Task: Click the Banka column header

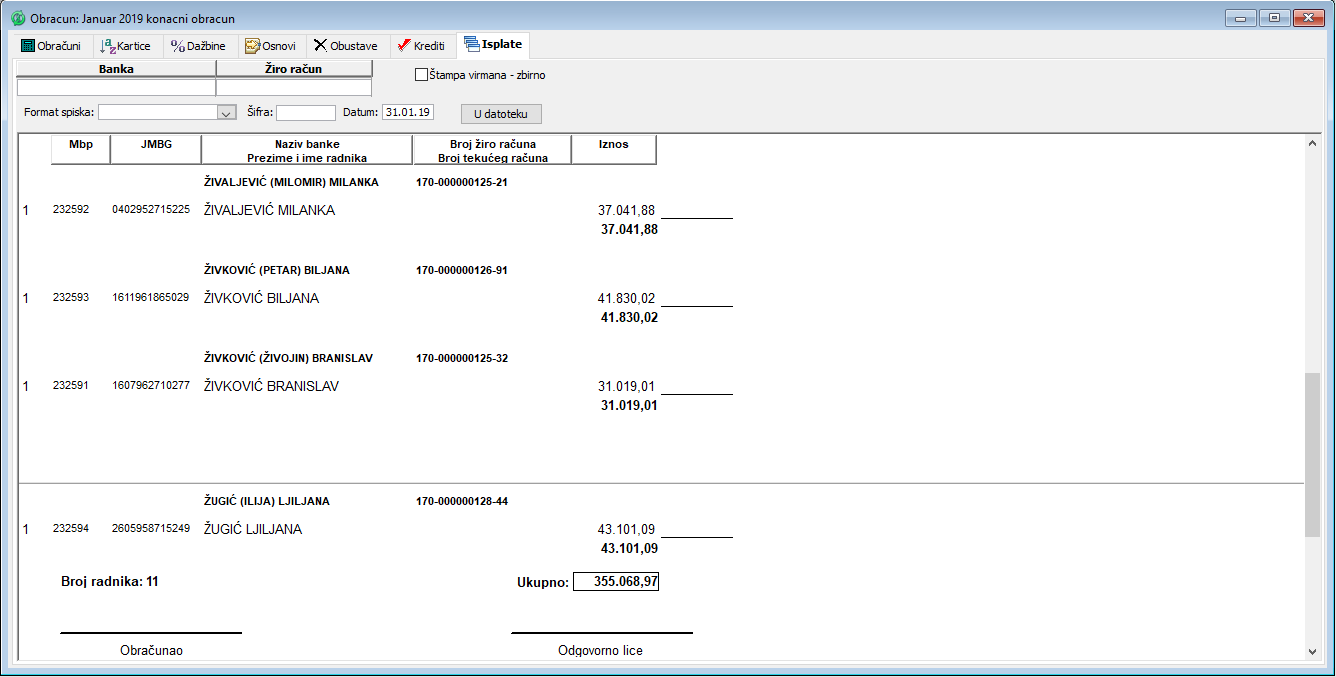Action: 116,69
